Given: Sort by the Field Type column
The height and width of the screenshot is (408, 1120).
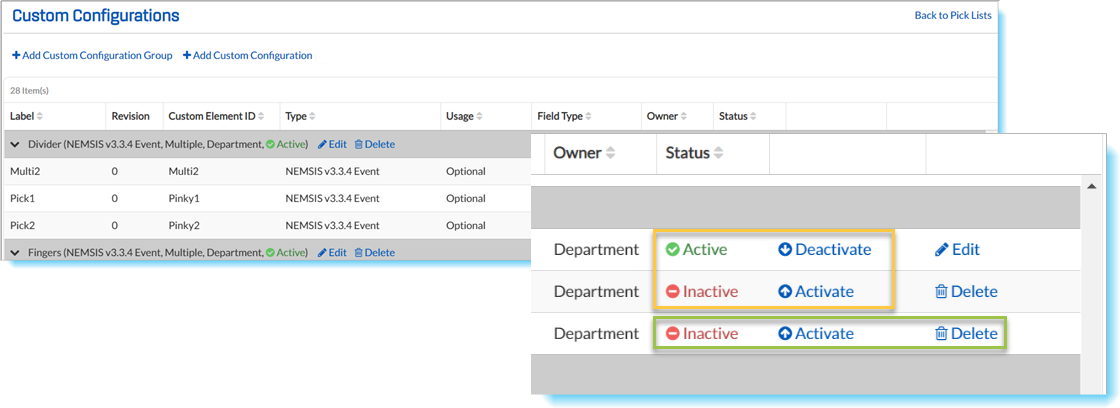Looking at the screenshot, I should coord(565,116).
